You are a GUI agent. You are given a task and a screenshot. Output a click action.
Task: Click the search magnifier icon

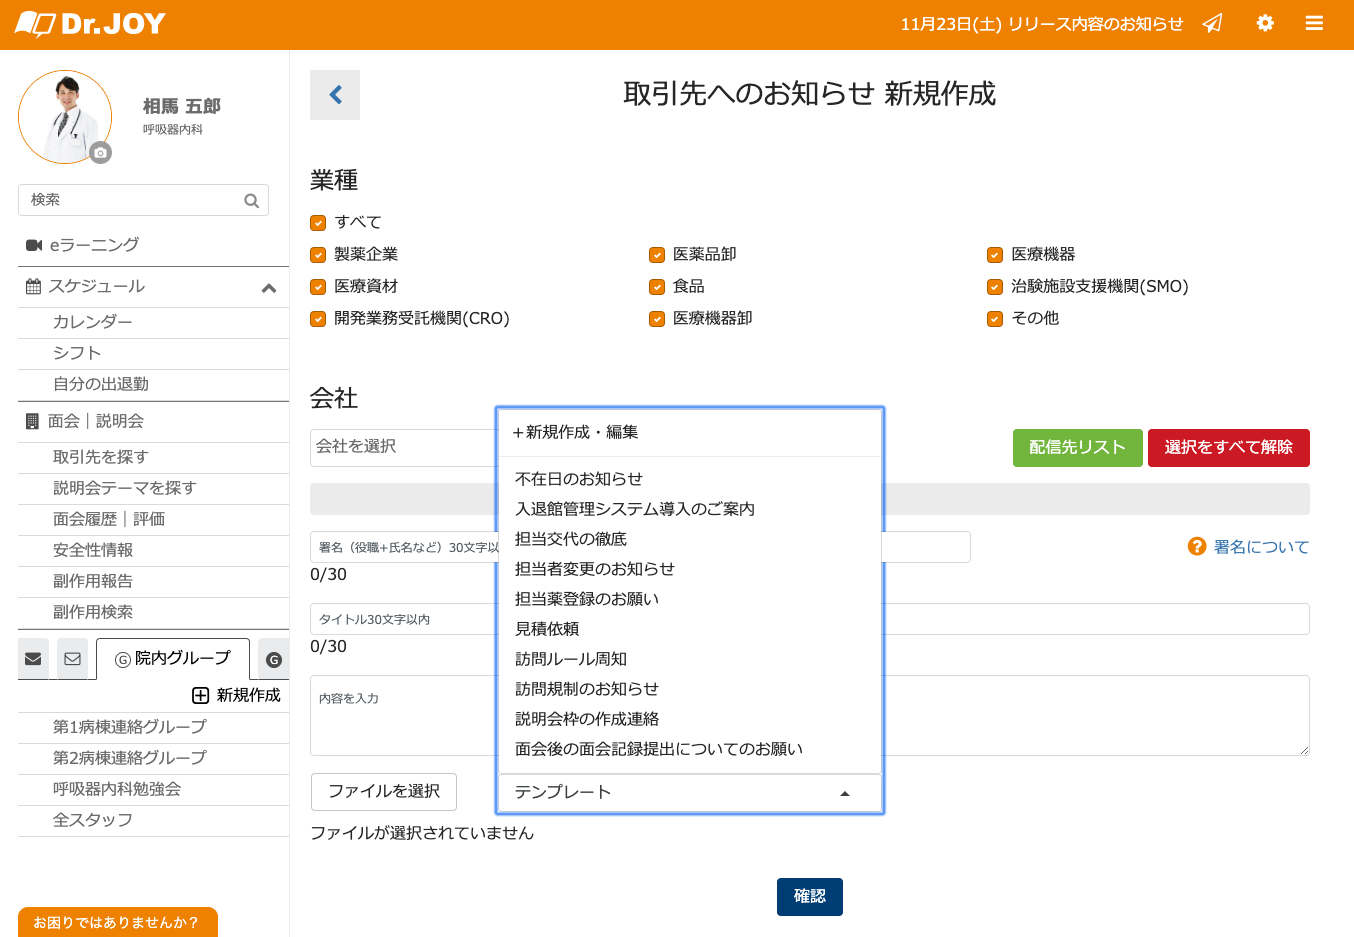click(x=251, y=201)
